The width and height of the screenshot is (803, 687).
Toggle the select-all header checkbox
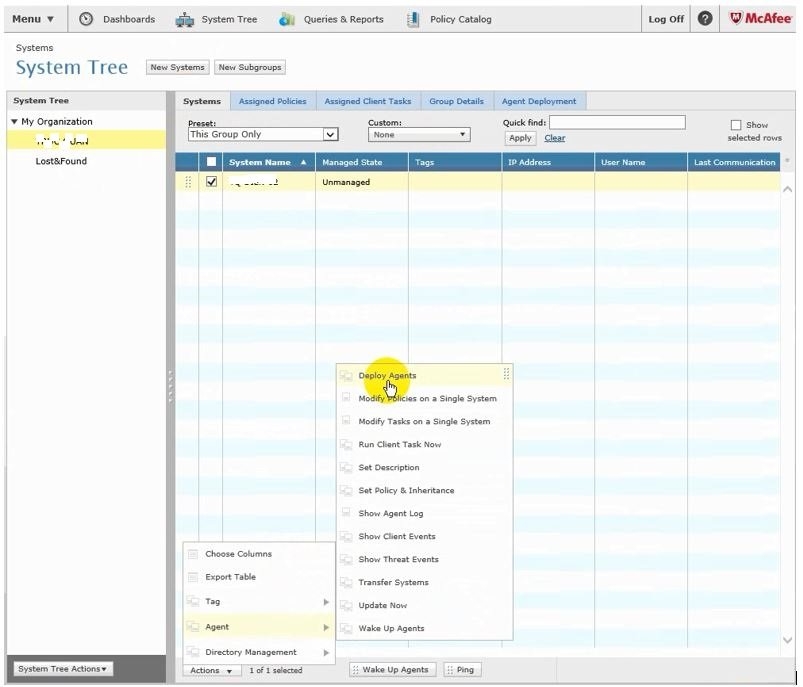click(x=211, y=162)
